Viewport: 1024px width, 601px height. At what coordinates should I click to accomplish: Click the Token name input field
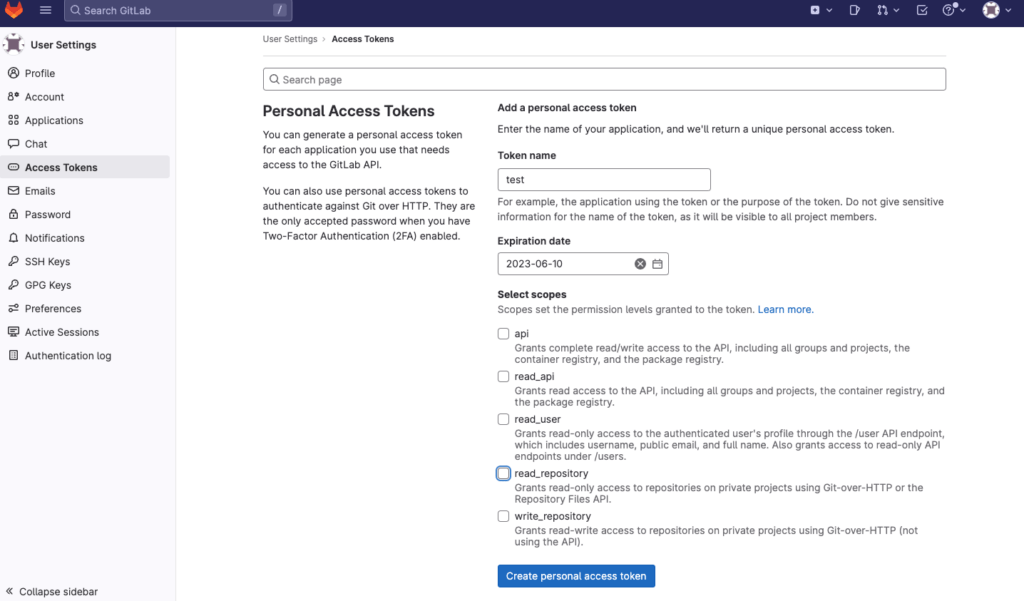(x=603, y=180)
